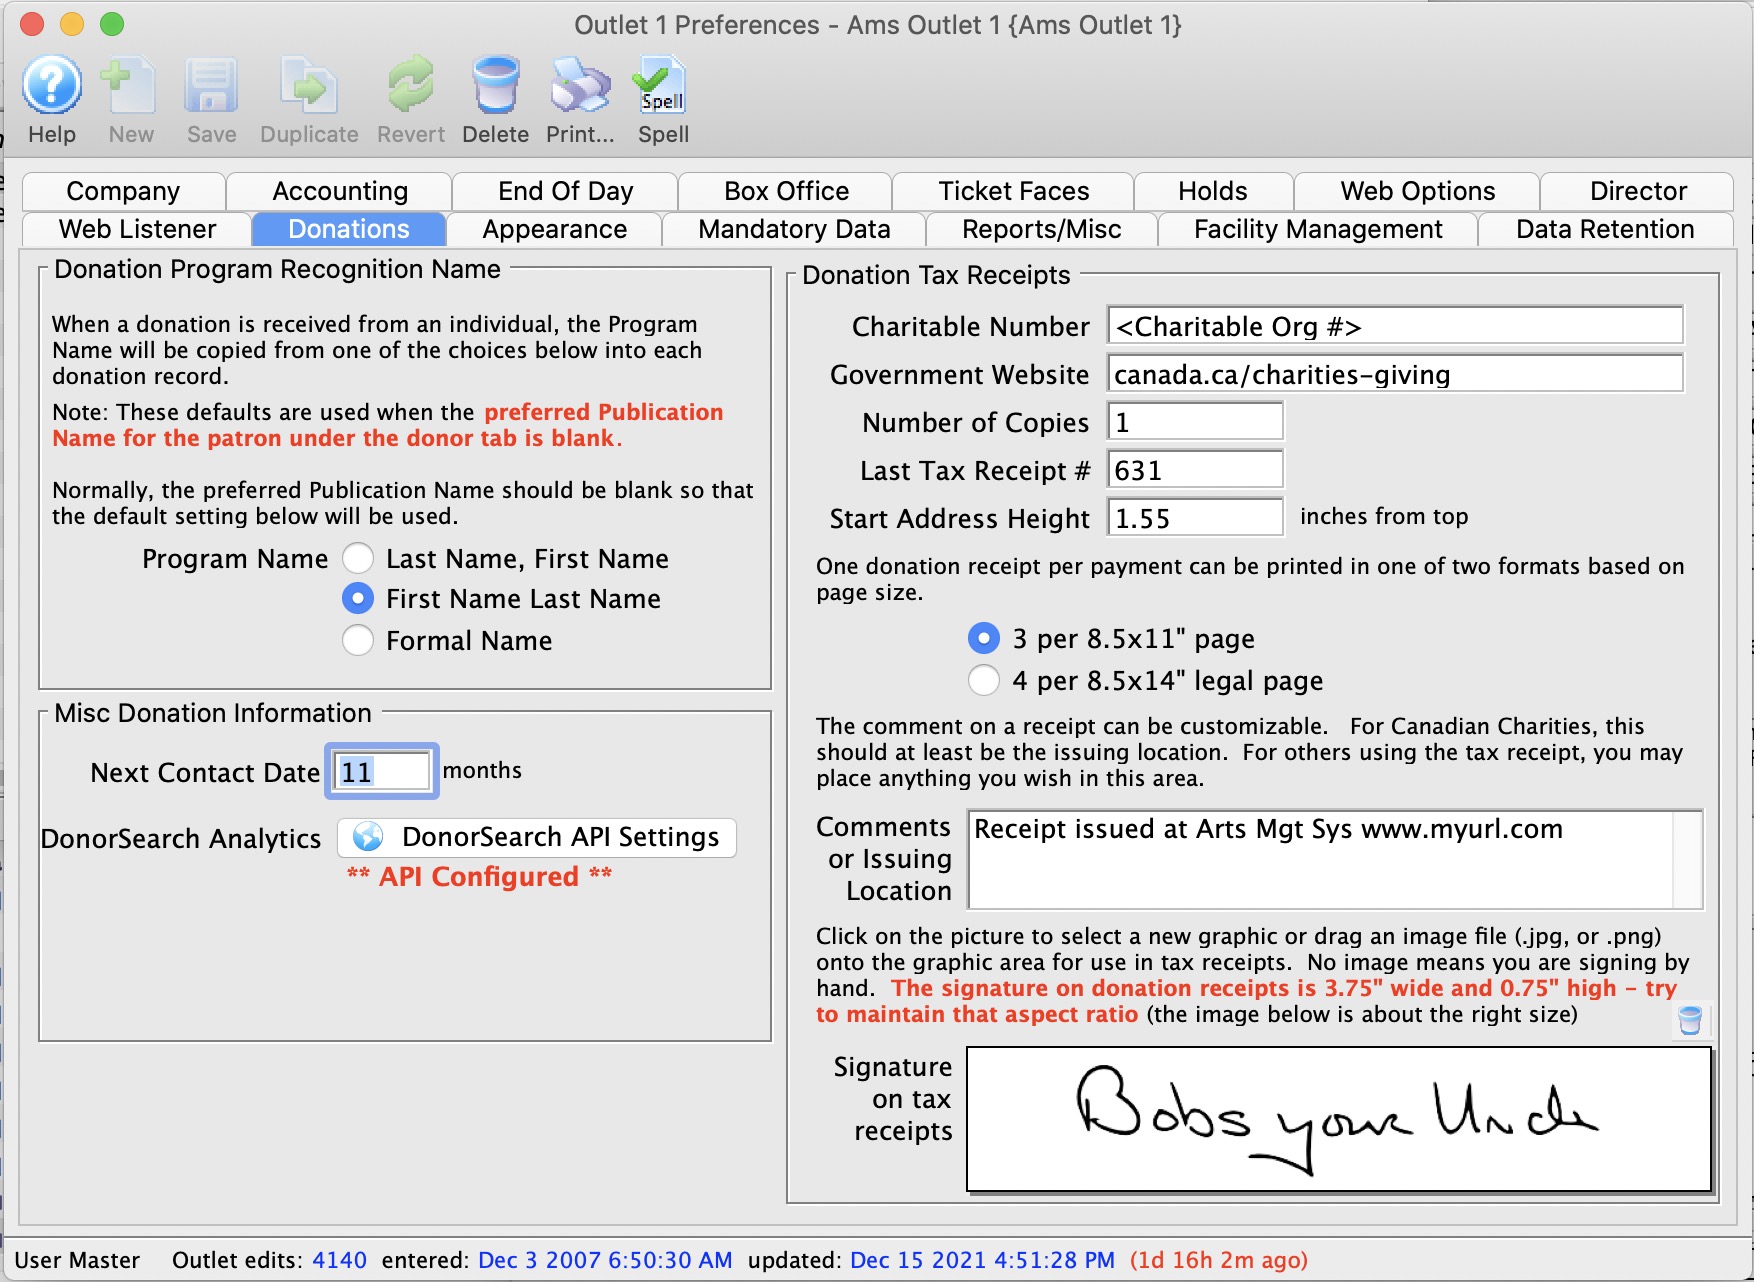Click the signature image to change graphic
Image resolution: width=1754 pixels, height=1282 pixels.
pos(1338,1118)
